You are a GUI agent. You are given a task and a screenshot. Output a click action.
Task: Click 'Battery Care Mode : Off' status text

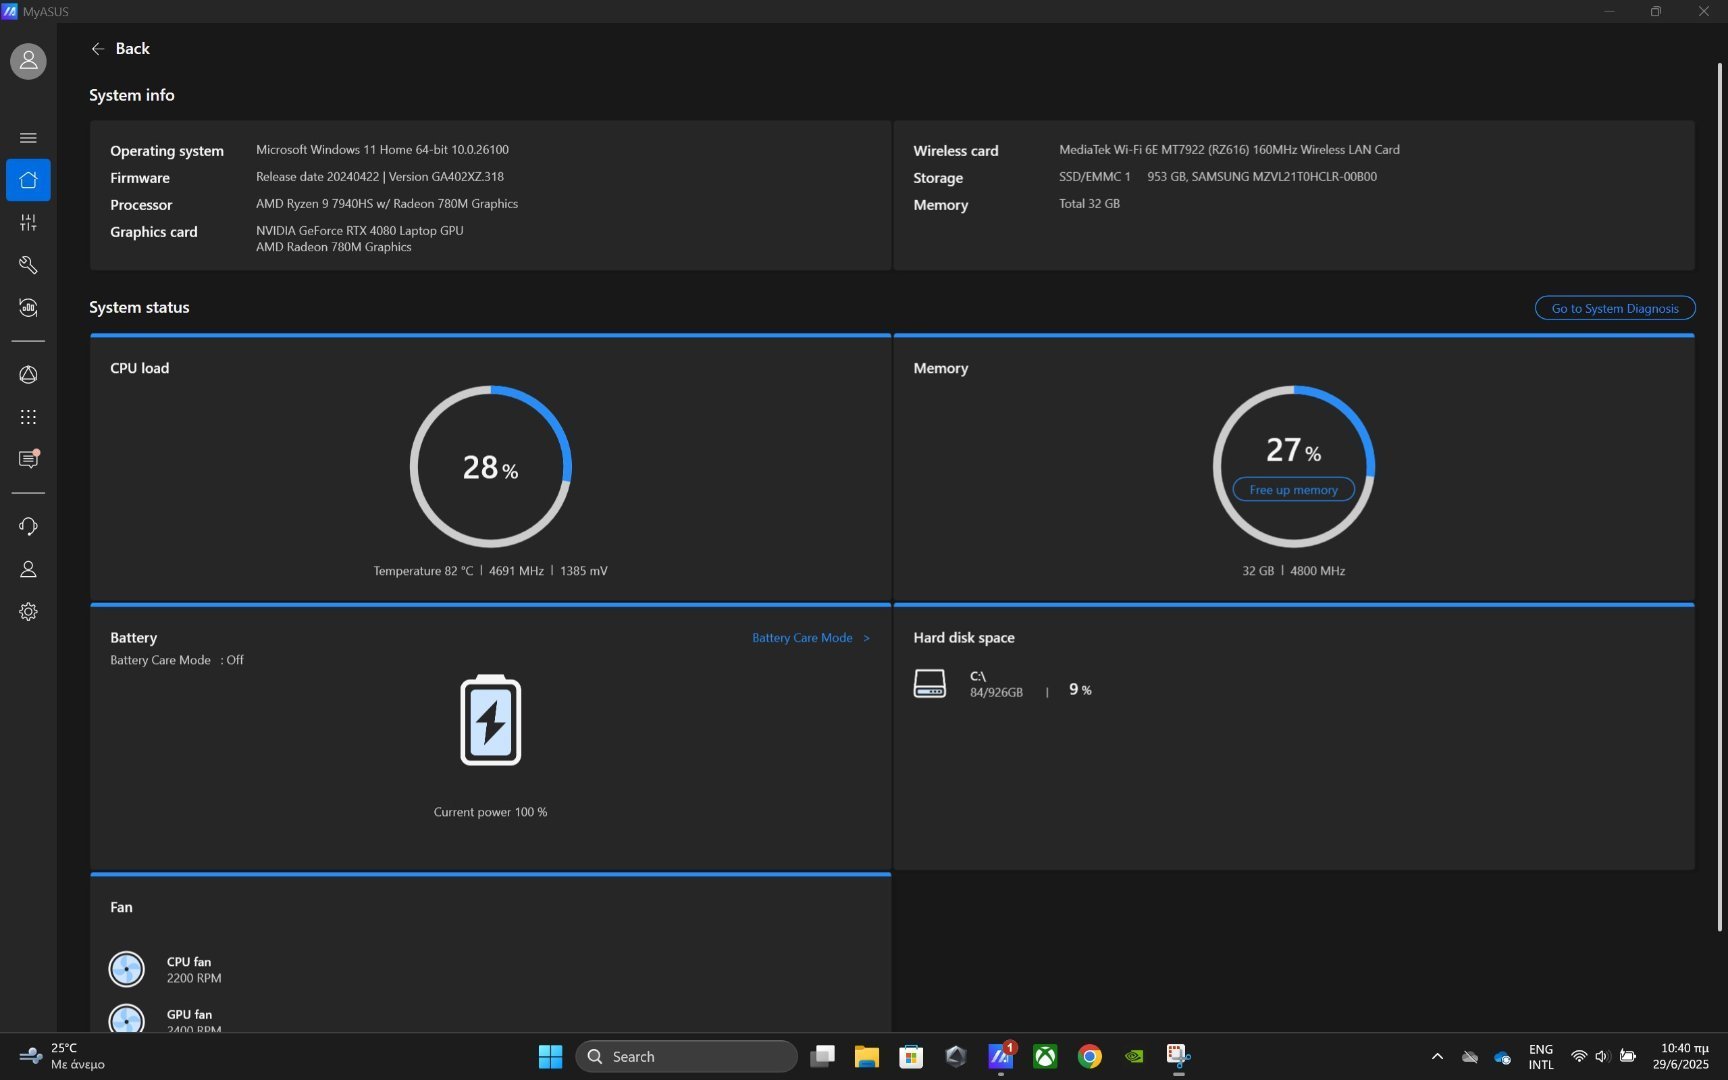[x=177, y=660]
